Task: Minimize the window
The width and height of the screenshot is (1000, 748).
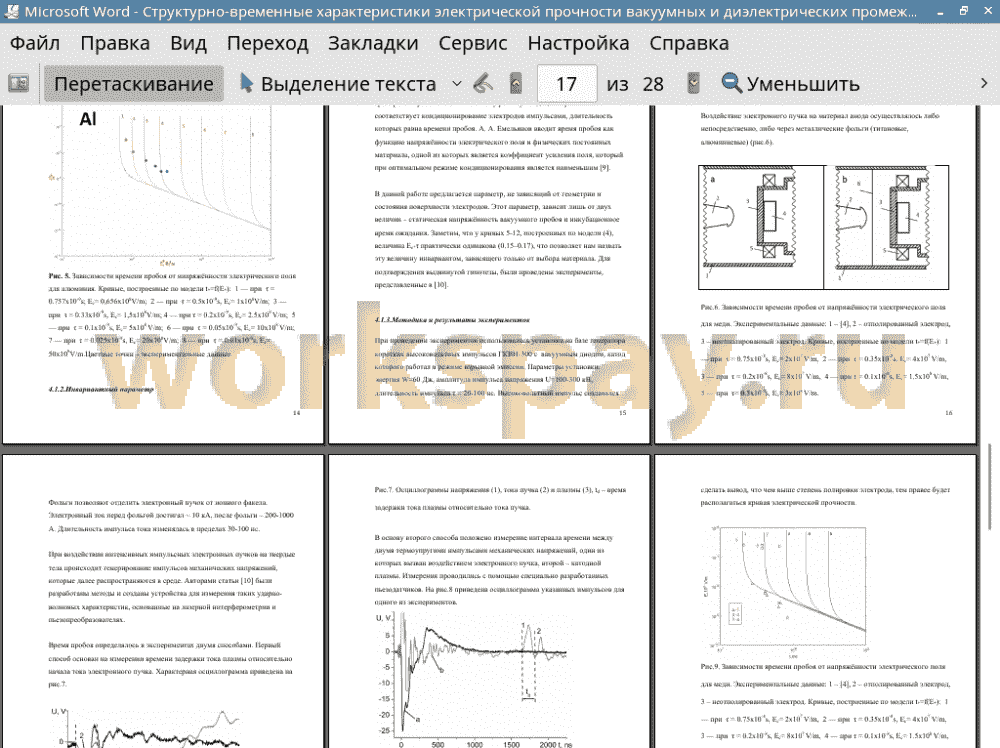Action: pyautogui.click(x=941, y=11)
